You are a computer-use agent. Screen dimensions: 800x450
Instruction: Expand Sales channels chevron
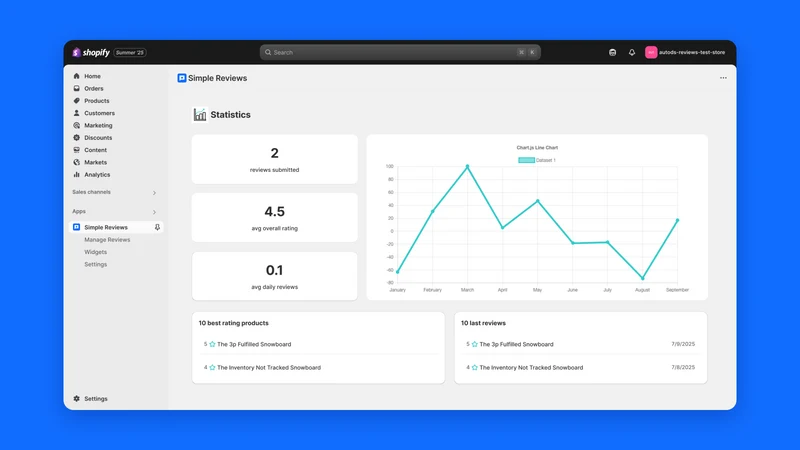click(x=154, y=193)
